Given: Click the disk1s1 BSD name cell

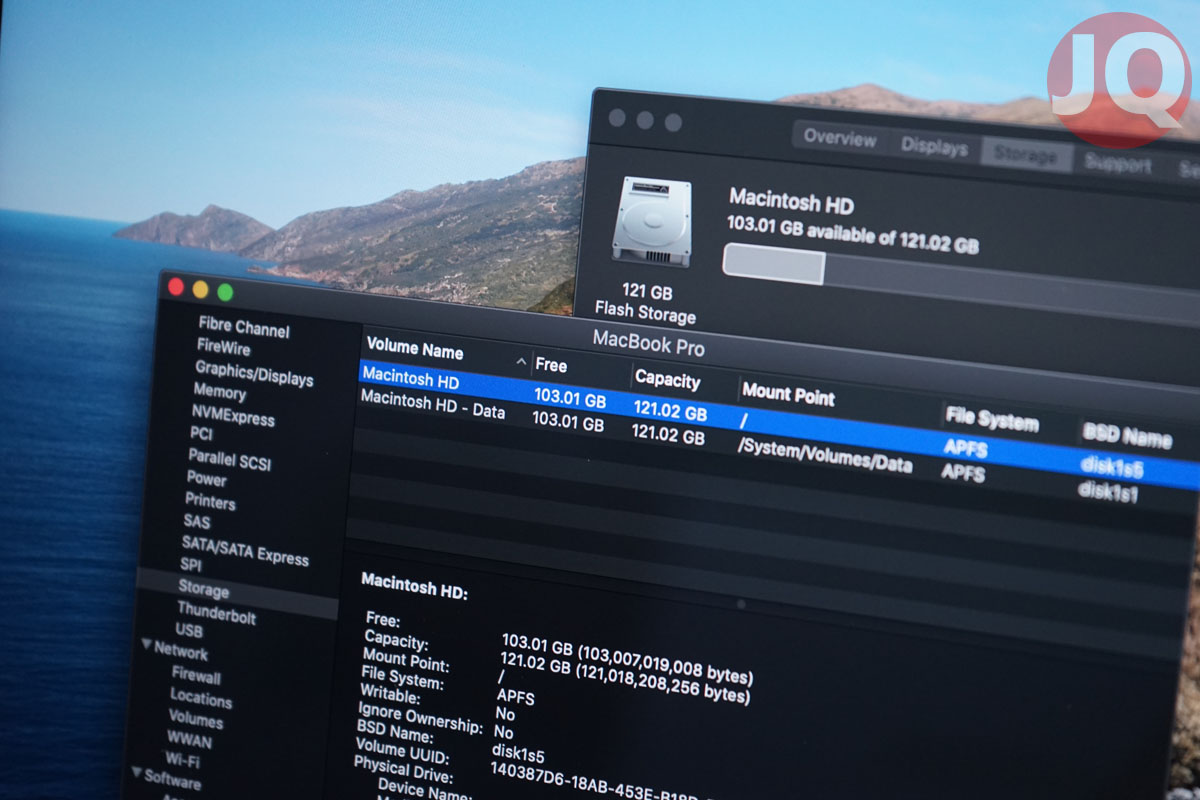Looking at the screenshot, I should click(x=1108, y=492).
